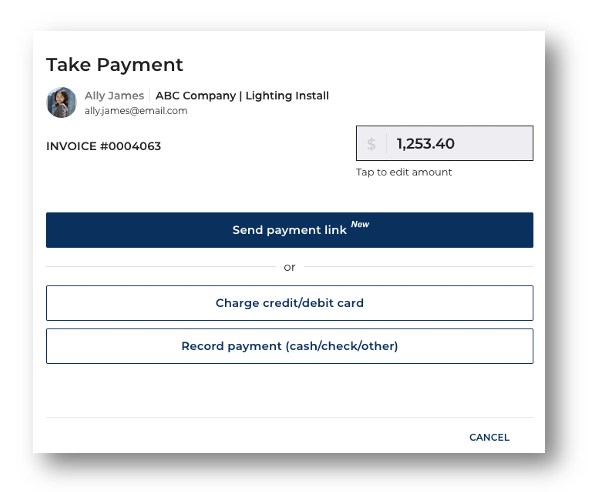This screenshot has height=492, width=607.
Task: Click the Ally James customer name
Action: tap(114, 96)
